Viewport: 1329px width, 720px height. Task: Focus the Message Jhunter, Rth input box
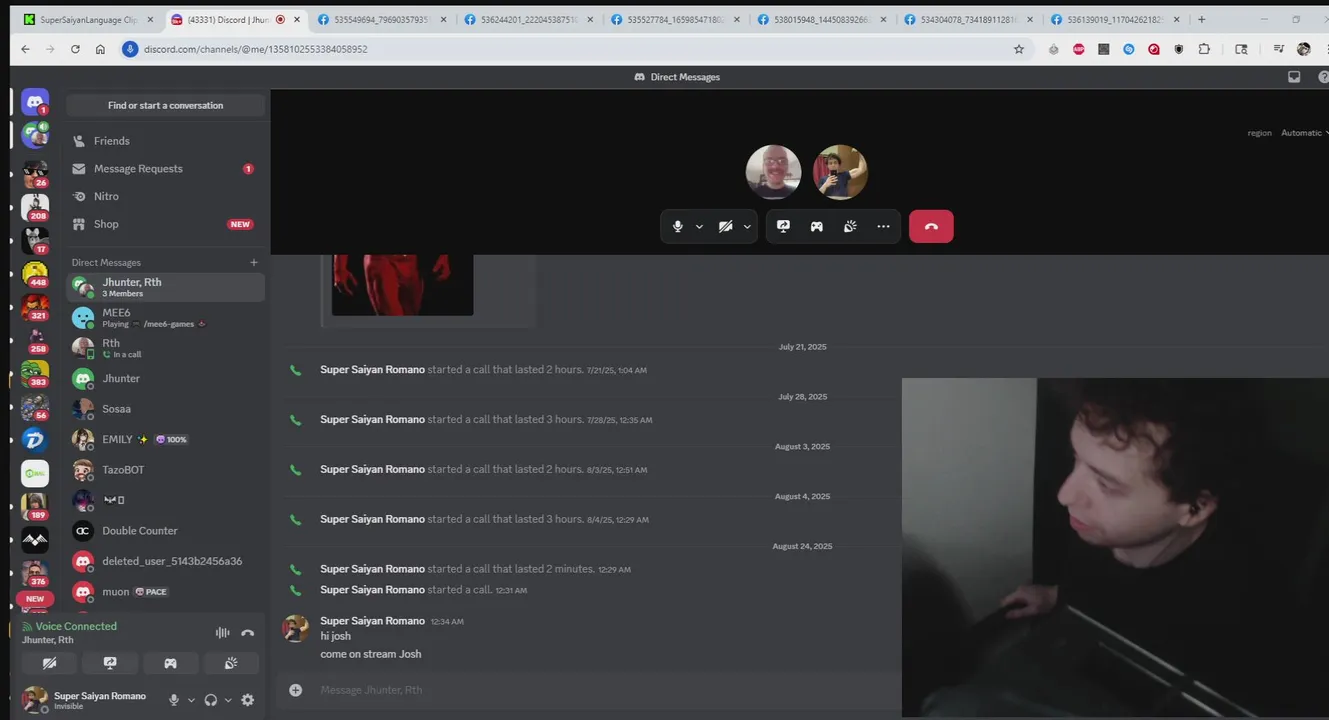click(600, 690)
